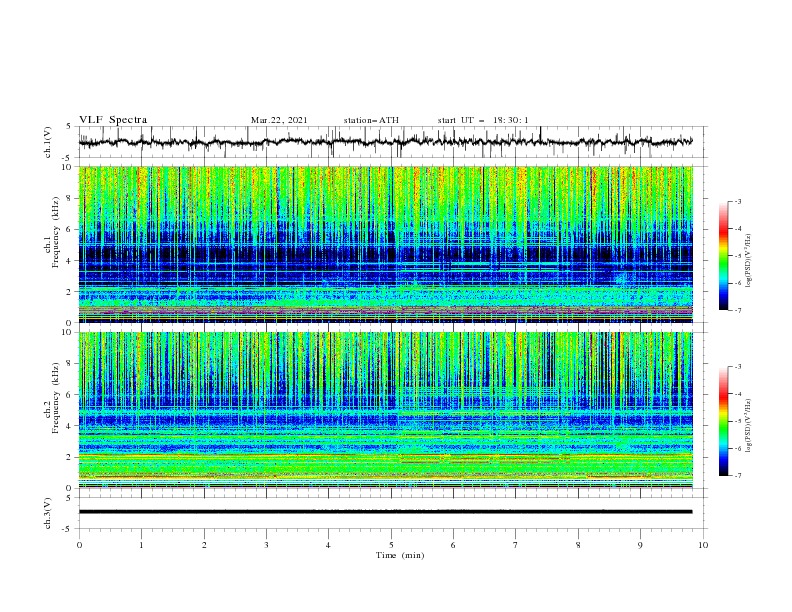Select the lower color bar "log(PSD)(V²/Hz)" label
The height and width of the screenshot is (612, 792).
(749, 425)
